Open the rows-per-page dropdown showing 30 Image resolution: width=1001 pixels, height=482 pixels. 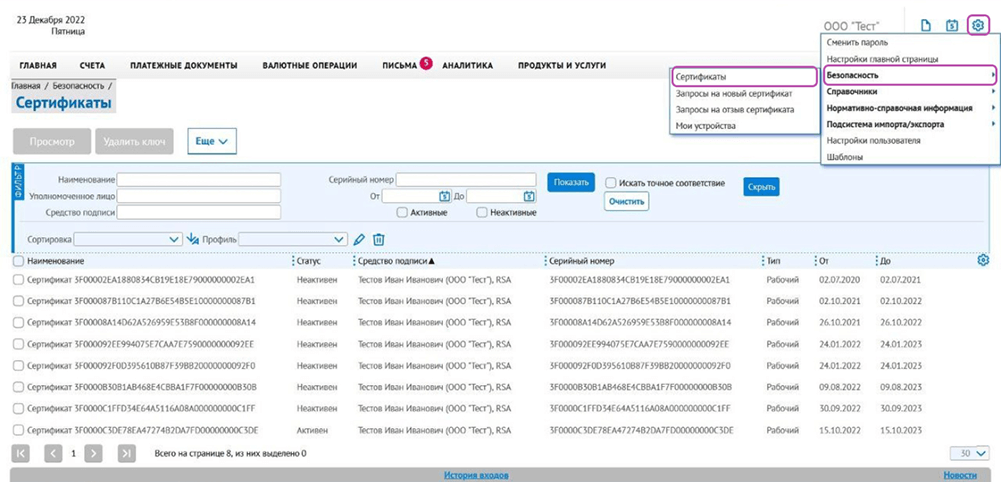[x=969, y=453]
